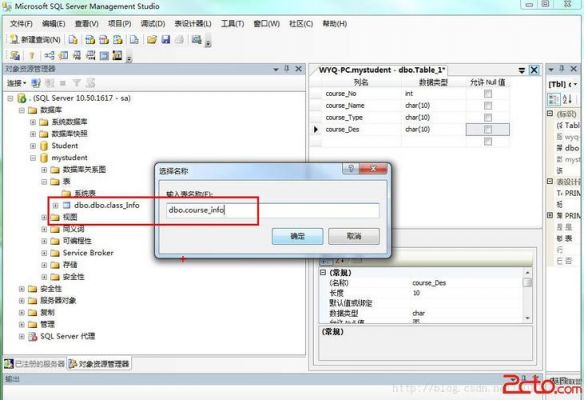Image resolution: width=584 pixels, height=400 pixels.
Task: Click the Alphabetical A-Z sort icon in Properties
Action: coord(567,99)
